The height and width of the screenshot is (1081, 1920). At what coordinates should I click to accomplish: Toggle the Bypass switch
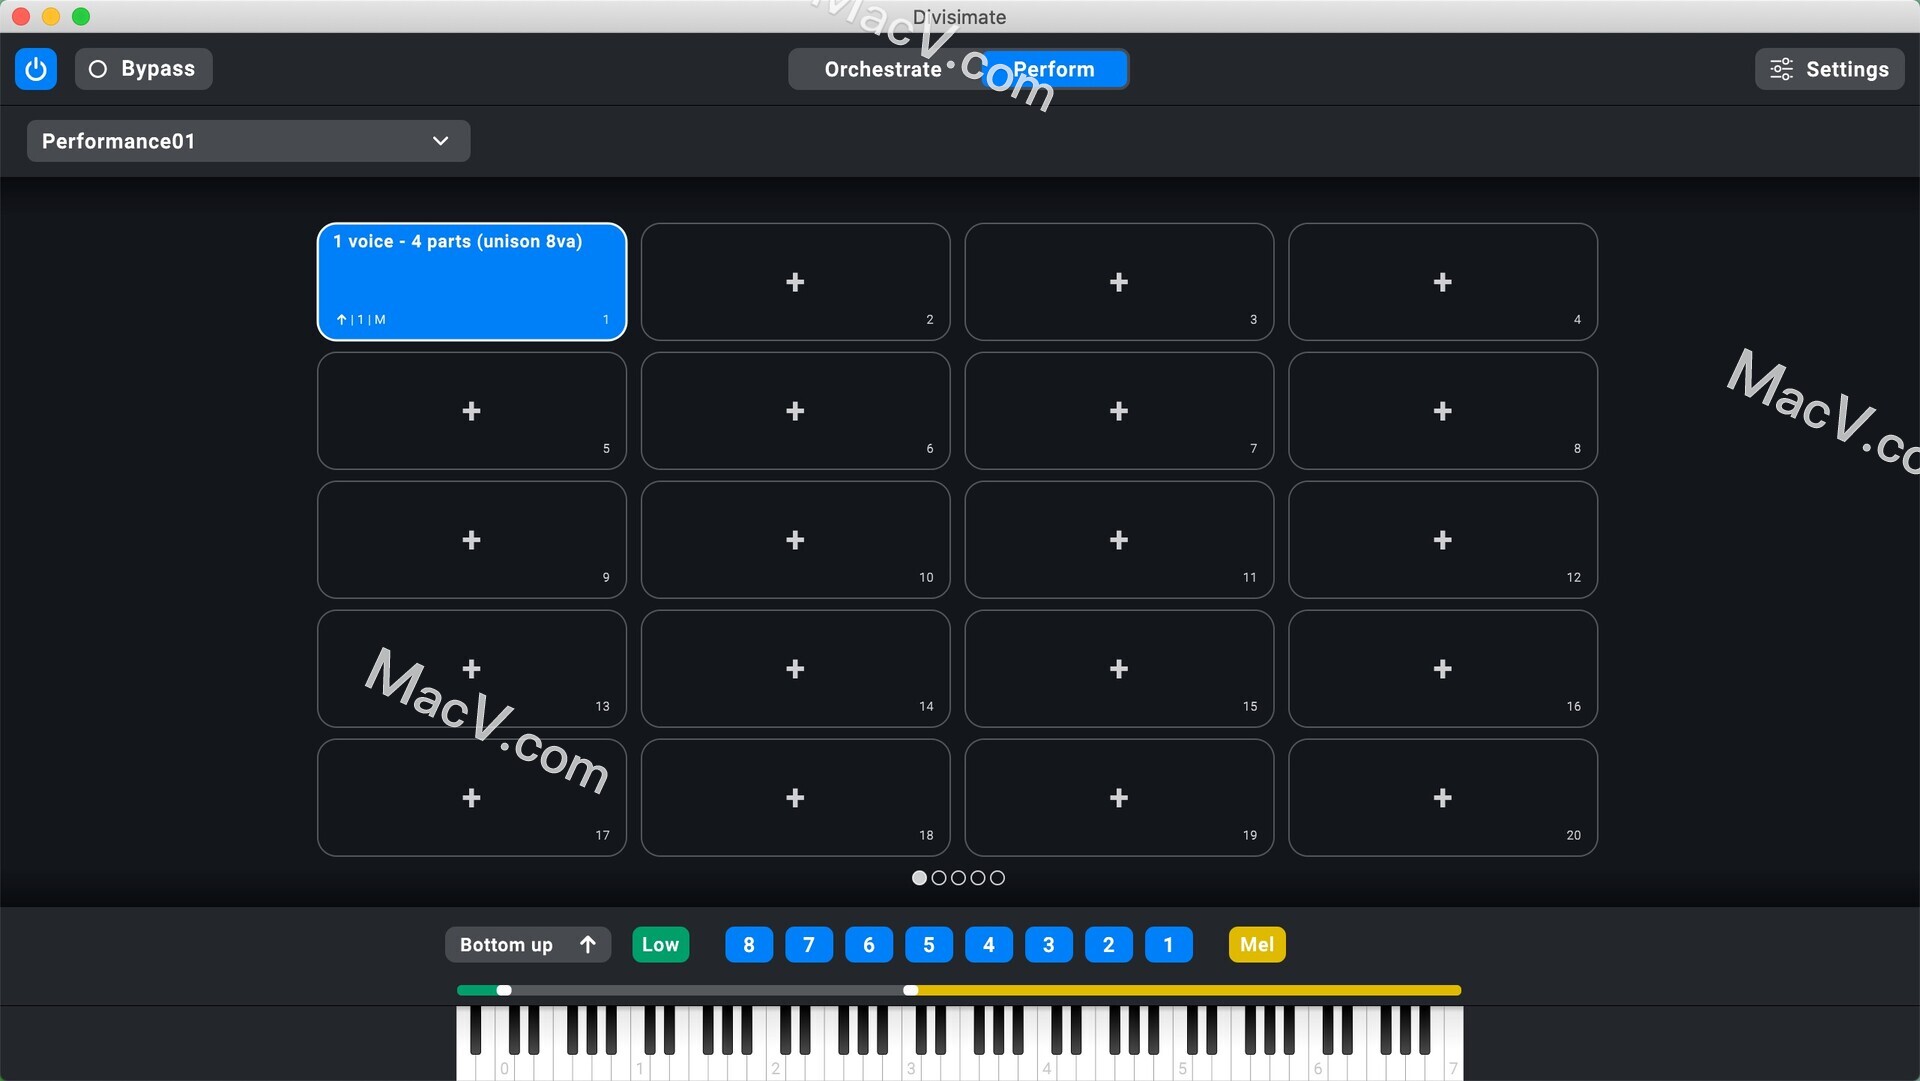pos(140,69)
